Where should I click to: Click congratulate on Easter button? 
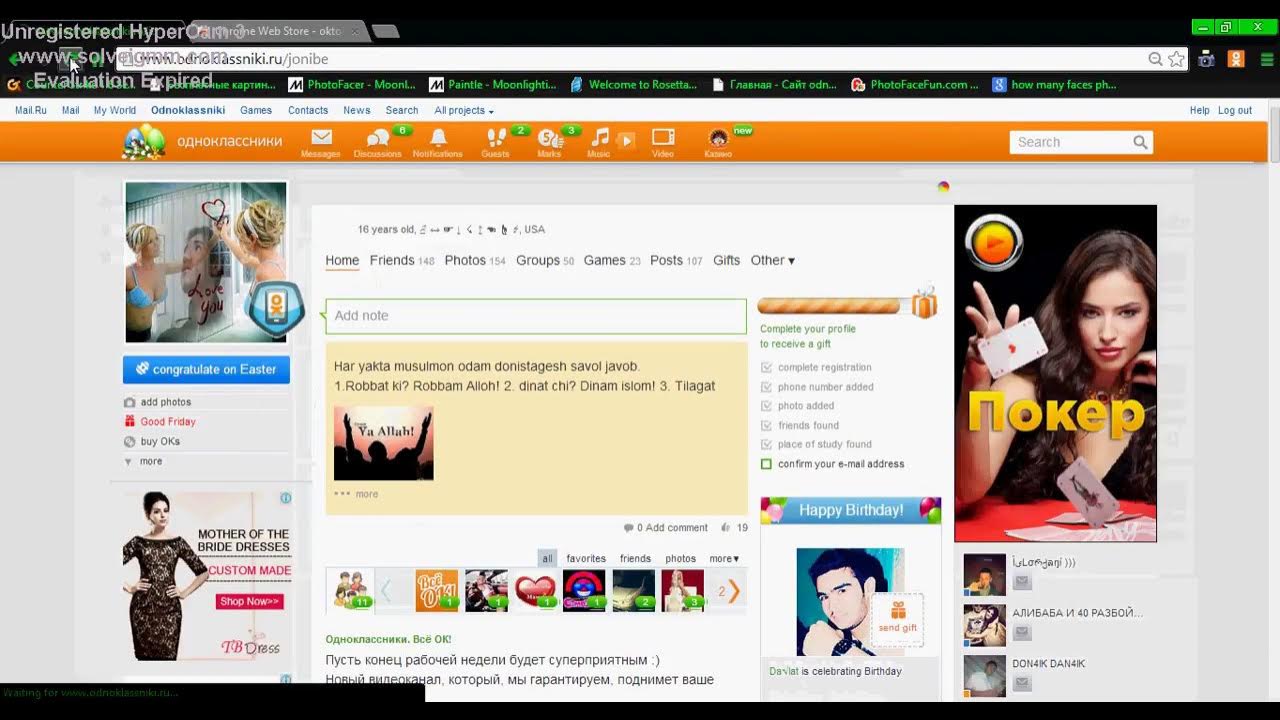[207, 369]
